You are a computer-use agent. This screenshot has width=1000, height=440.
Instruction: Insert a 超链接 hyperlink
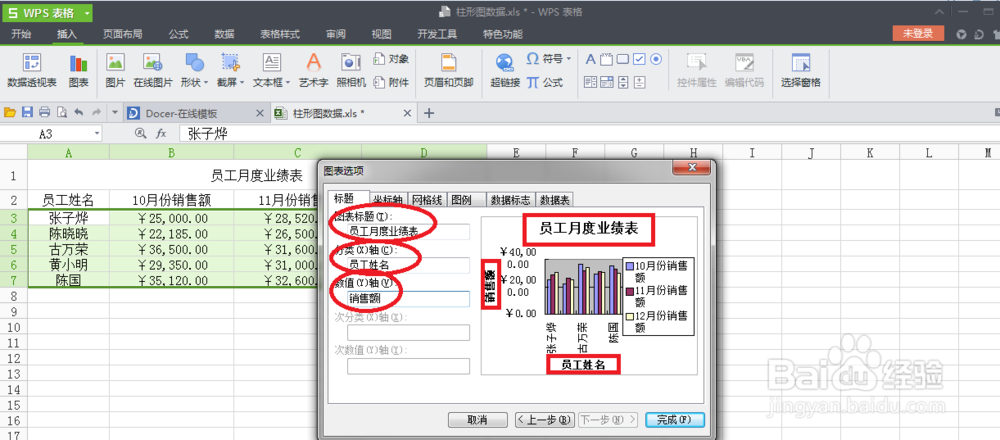click(x=504, y=70)
